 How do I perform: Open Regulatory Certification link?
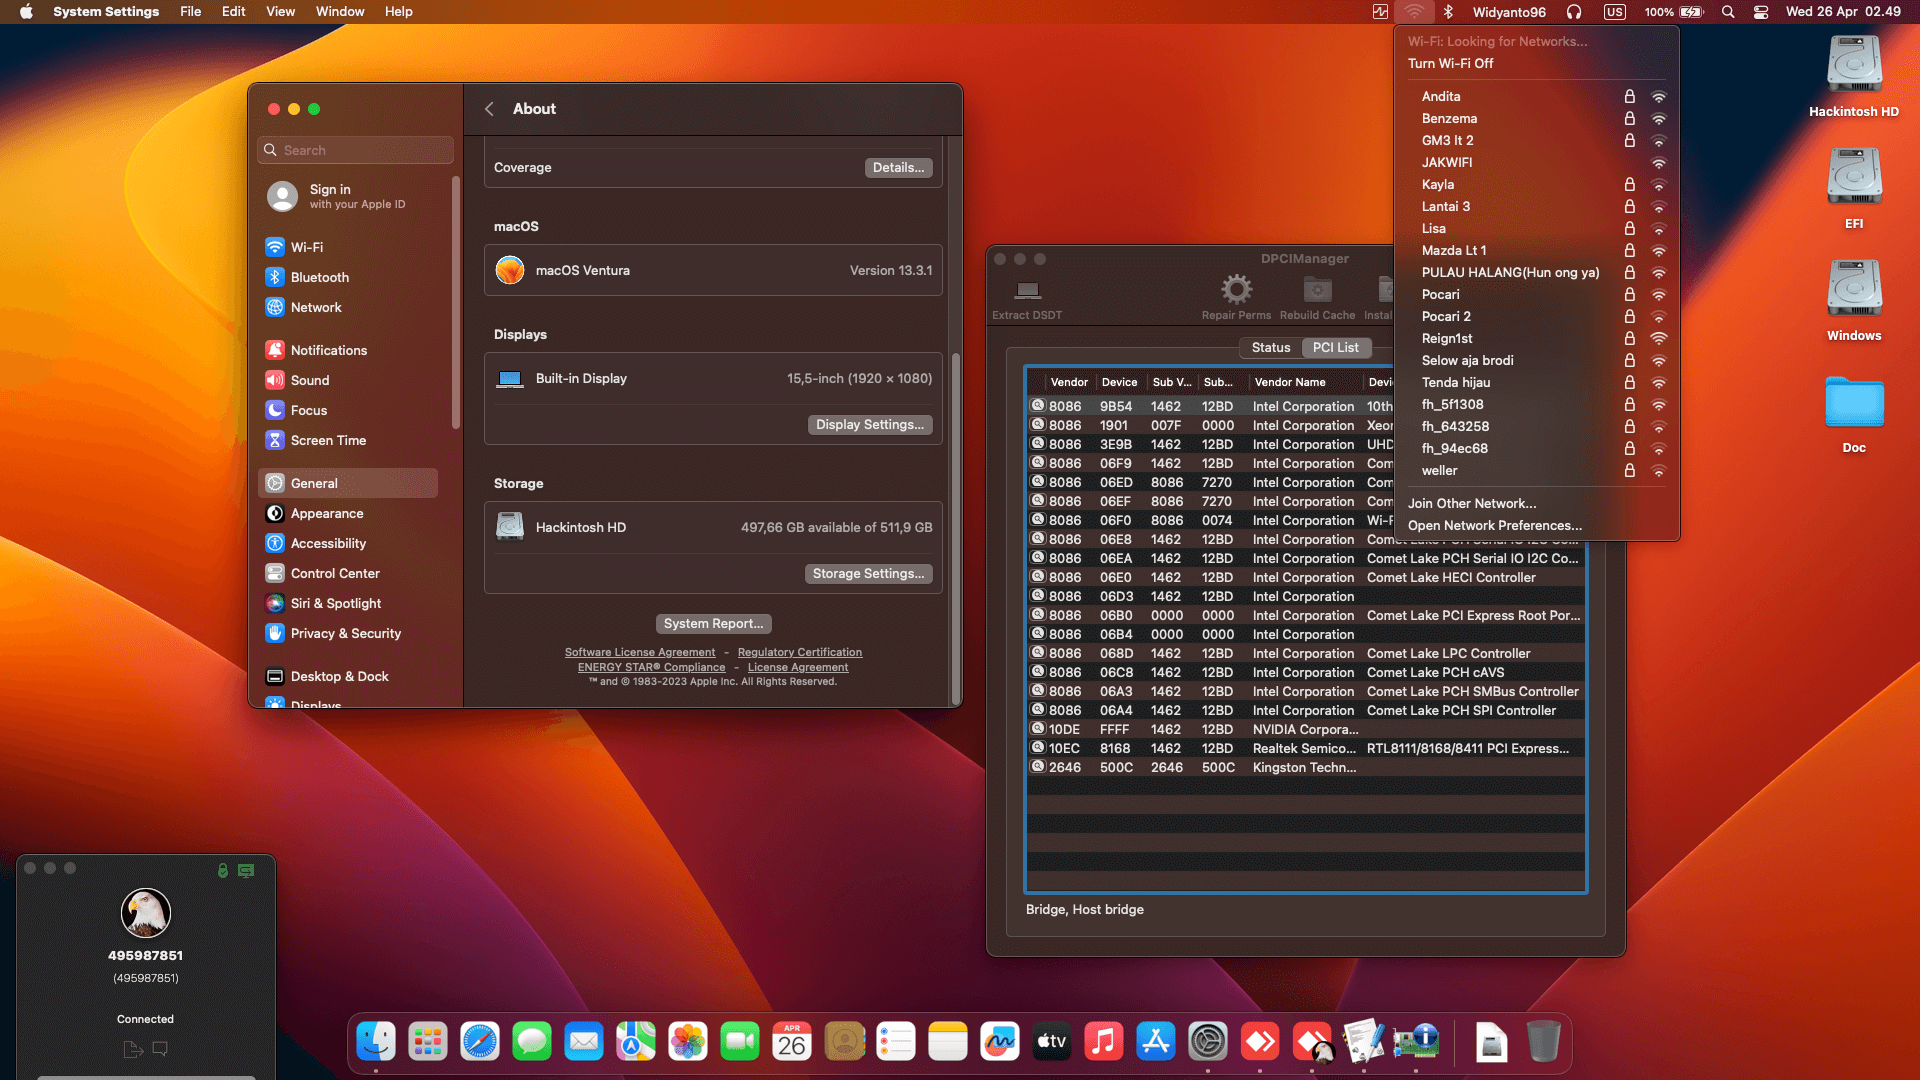tap(800, 652)
